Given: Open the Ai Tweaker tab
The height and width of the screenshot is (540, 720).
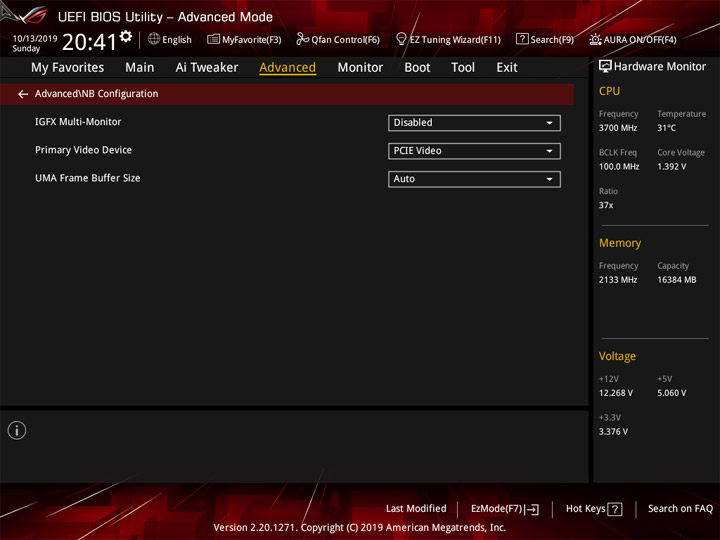Looking at the screenshot, I should (x=207, y=68).
